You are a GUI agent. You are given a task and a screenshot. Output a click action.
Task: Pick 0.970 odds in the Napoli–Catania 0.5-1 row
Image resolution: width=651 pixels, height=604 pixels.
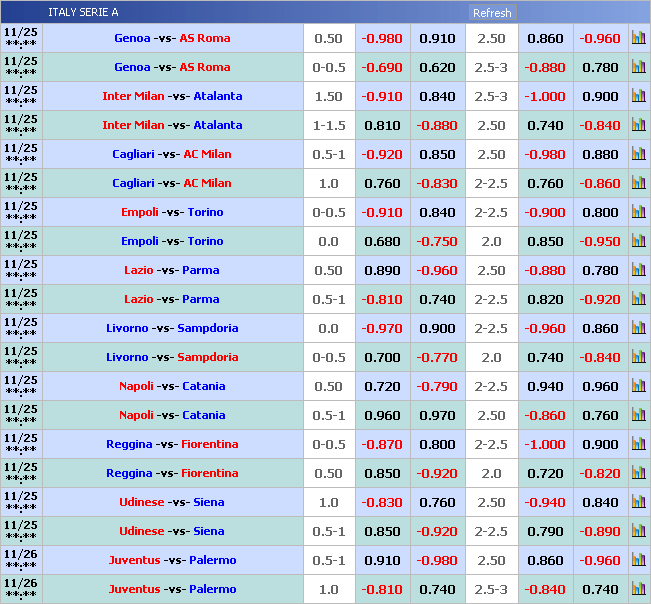click(437, 416)
